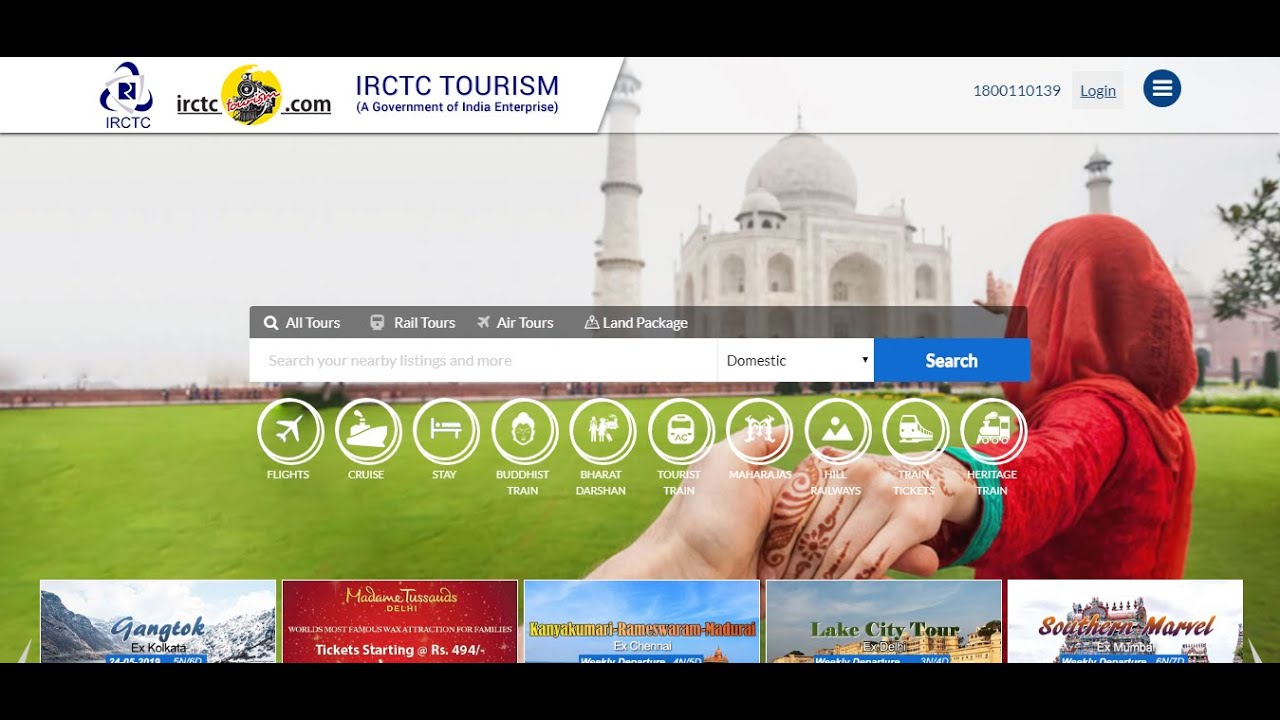Click the irctc tourism .com logo
Image resolution: width=1280 pixels, height=720 pixels.
tap(254, 96)
